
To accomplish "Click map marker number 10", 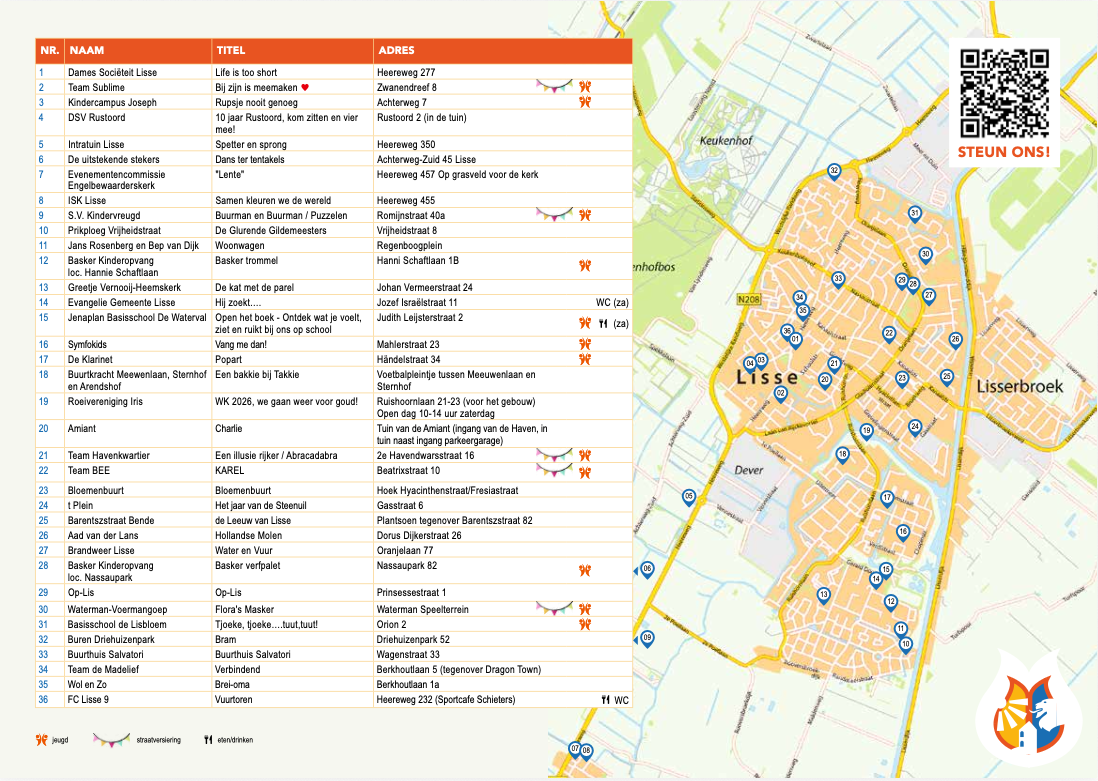I will tap(905, 645).
